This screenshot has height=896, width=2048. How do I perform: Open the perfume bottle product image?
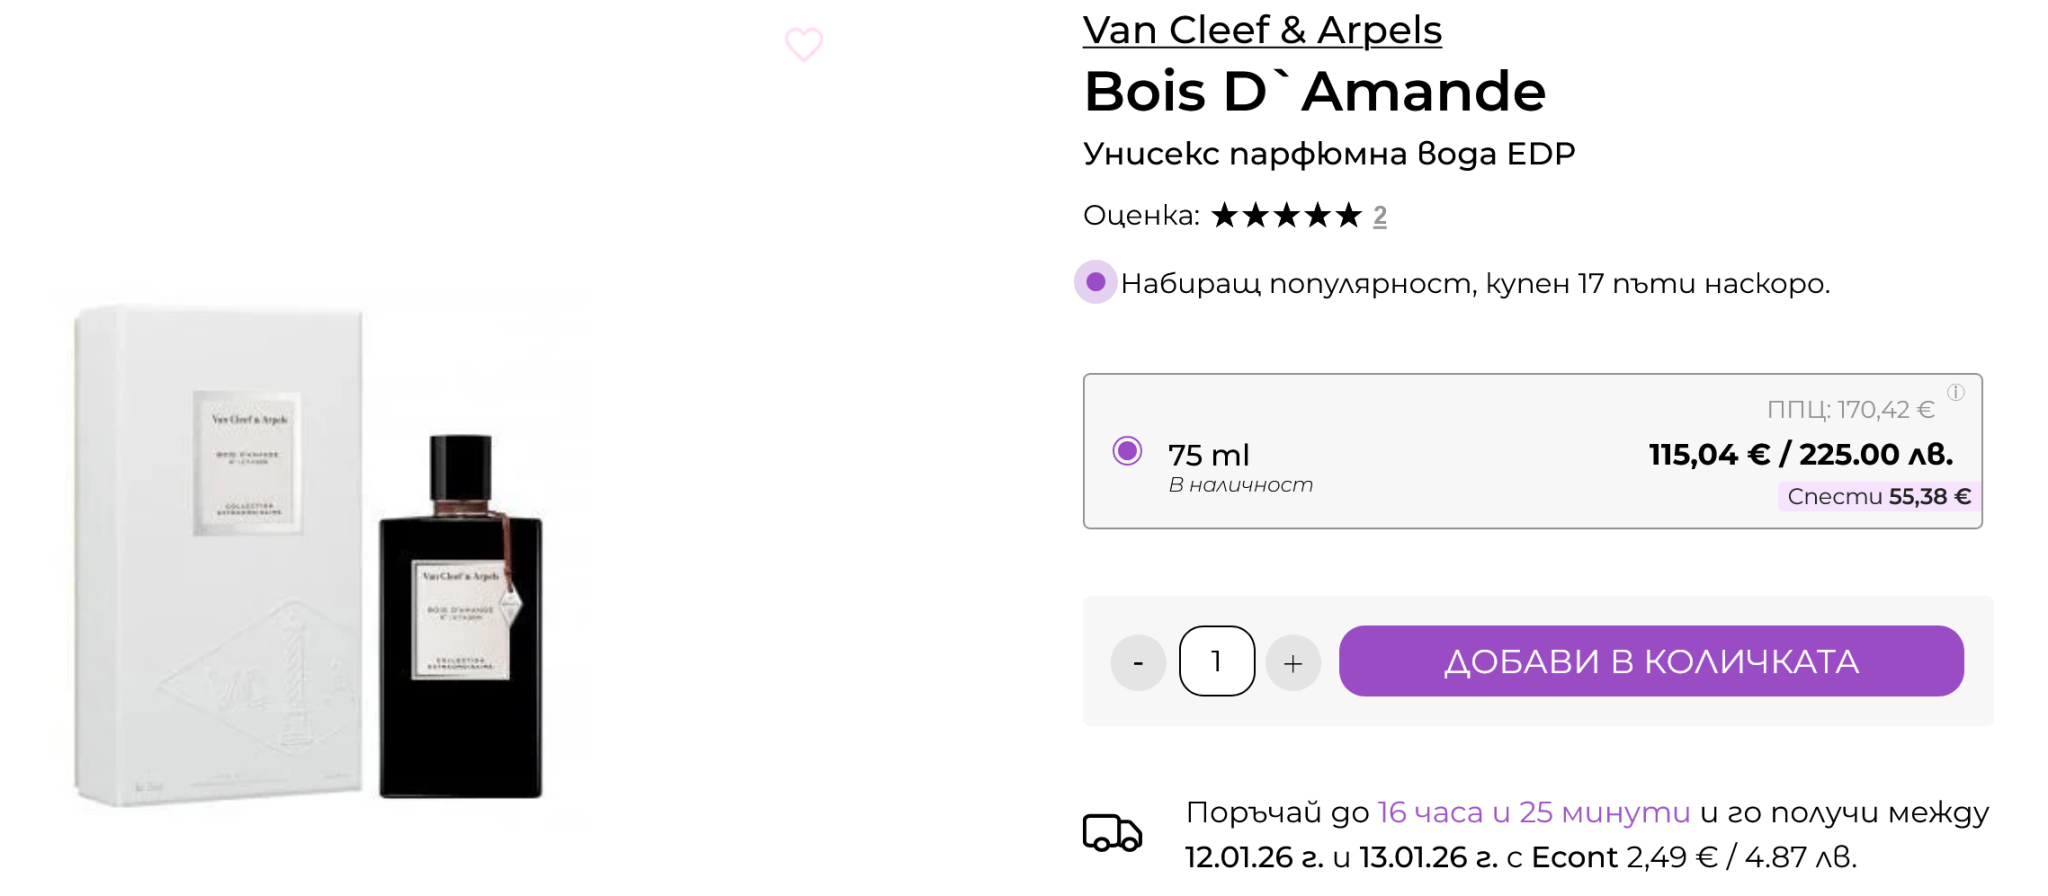[x=310, y=555]
